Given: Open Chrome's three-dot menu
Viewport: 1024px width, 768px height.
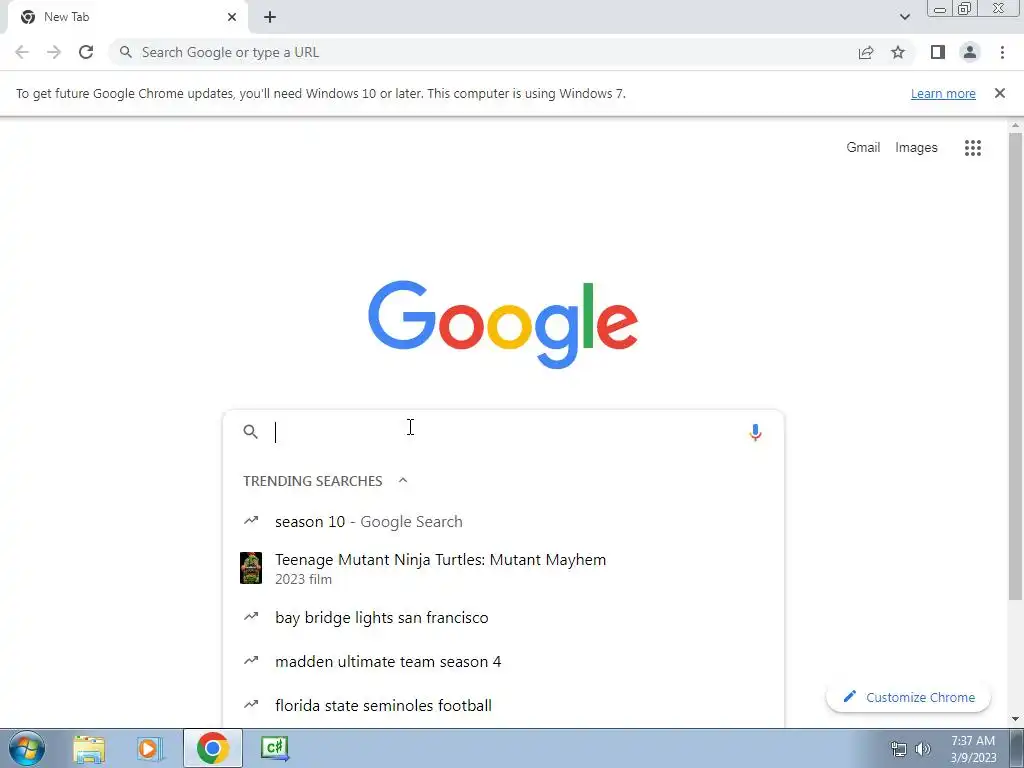Looking at the screenshot, I should click(x=1002, y=52).
